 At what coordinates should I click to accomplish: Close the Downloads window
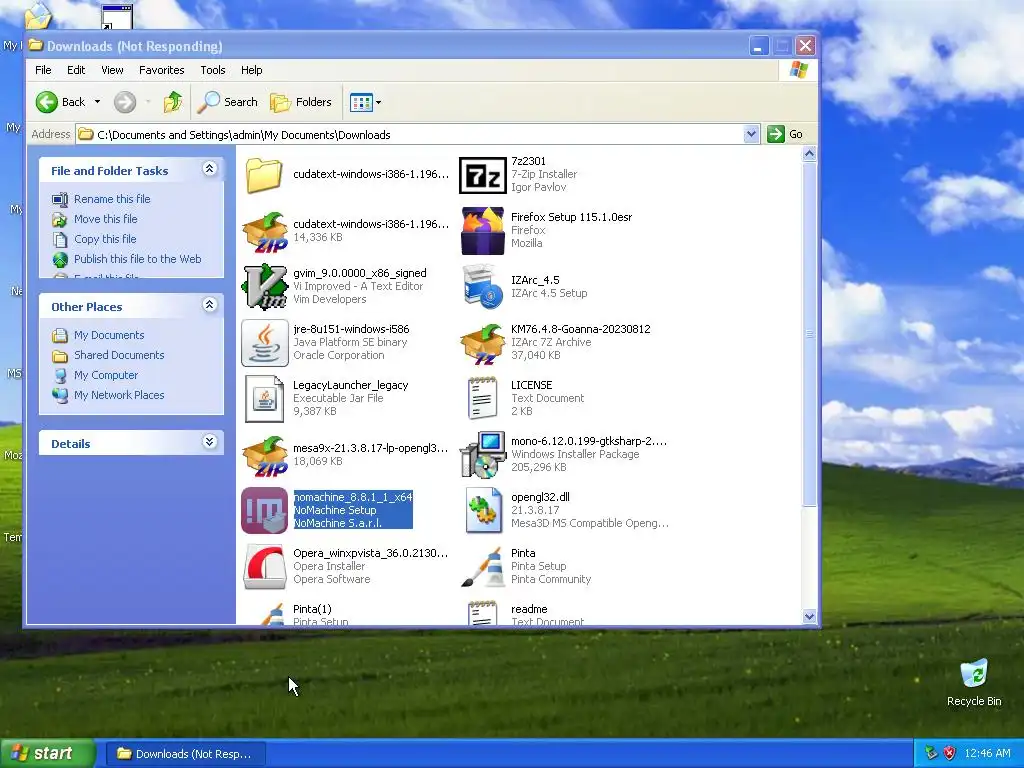(x=805, y=46)
